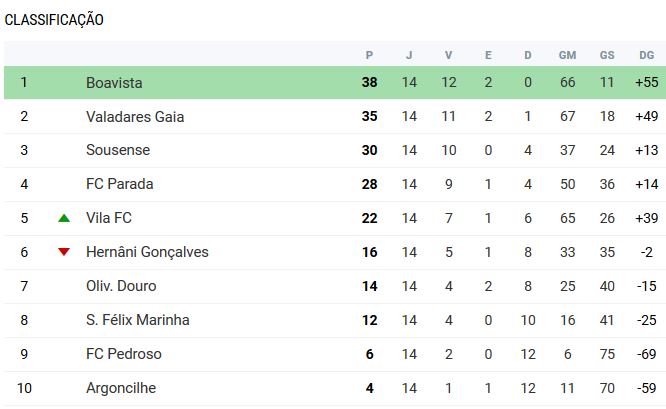This screenshot has height=409, width=666.
Task: Select the Argoncilhe team name
Action: point(121,388)
